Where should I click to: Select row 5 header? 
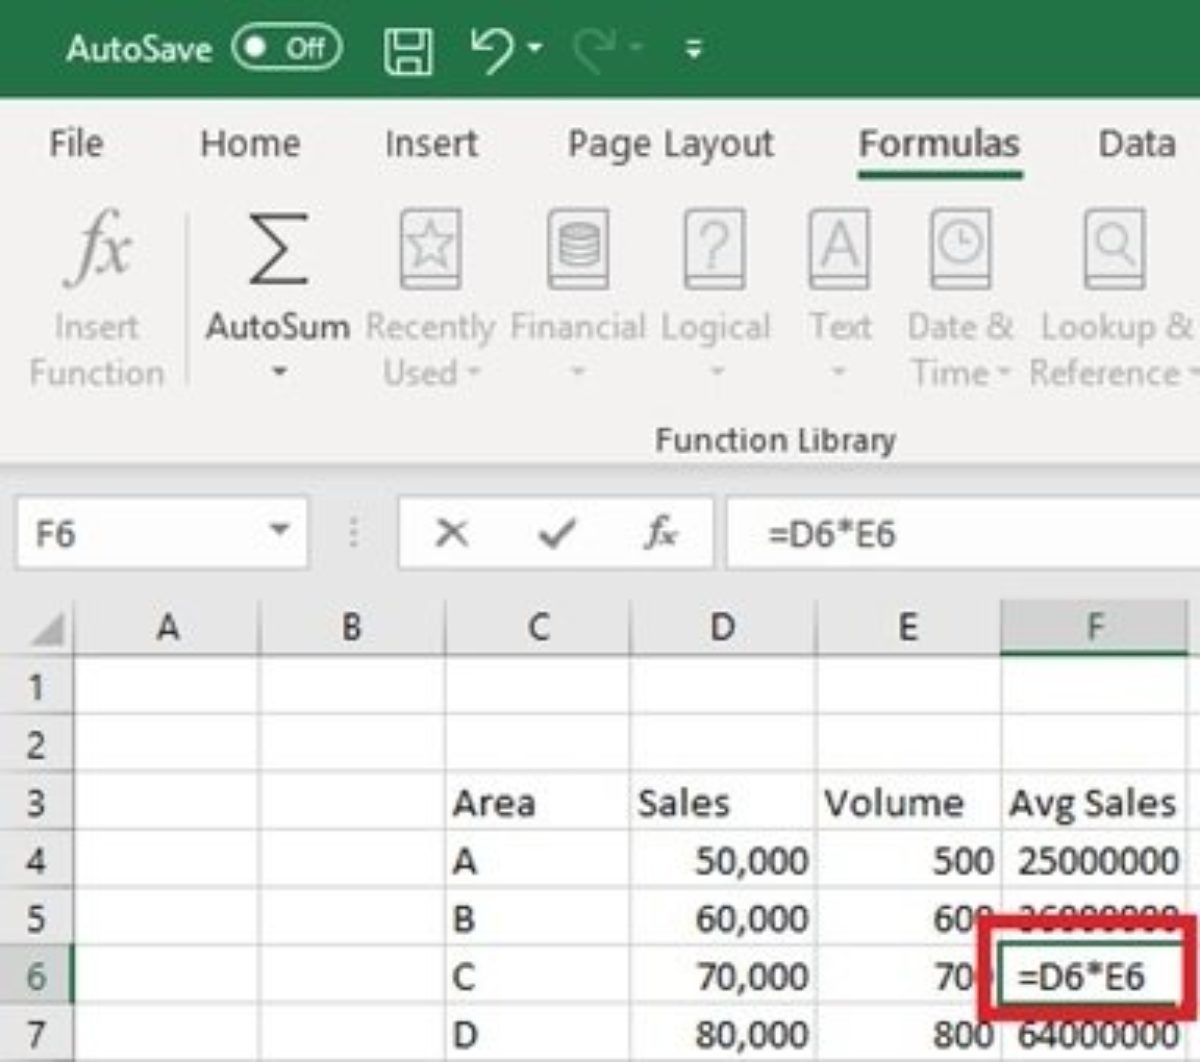click(x=36, y=918)
